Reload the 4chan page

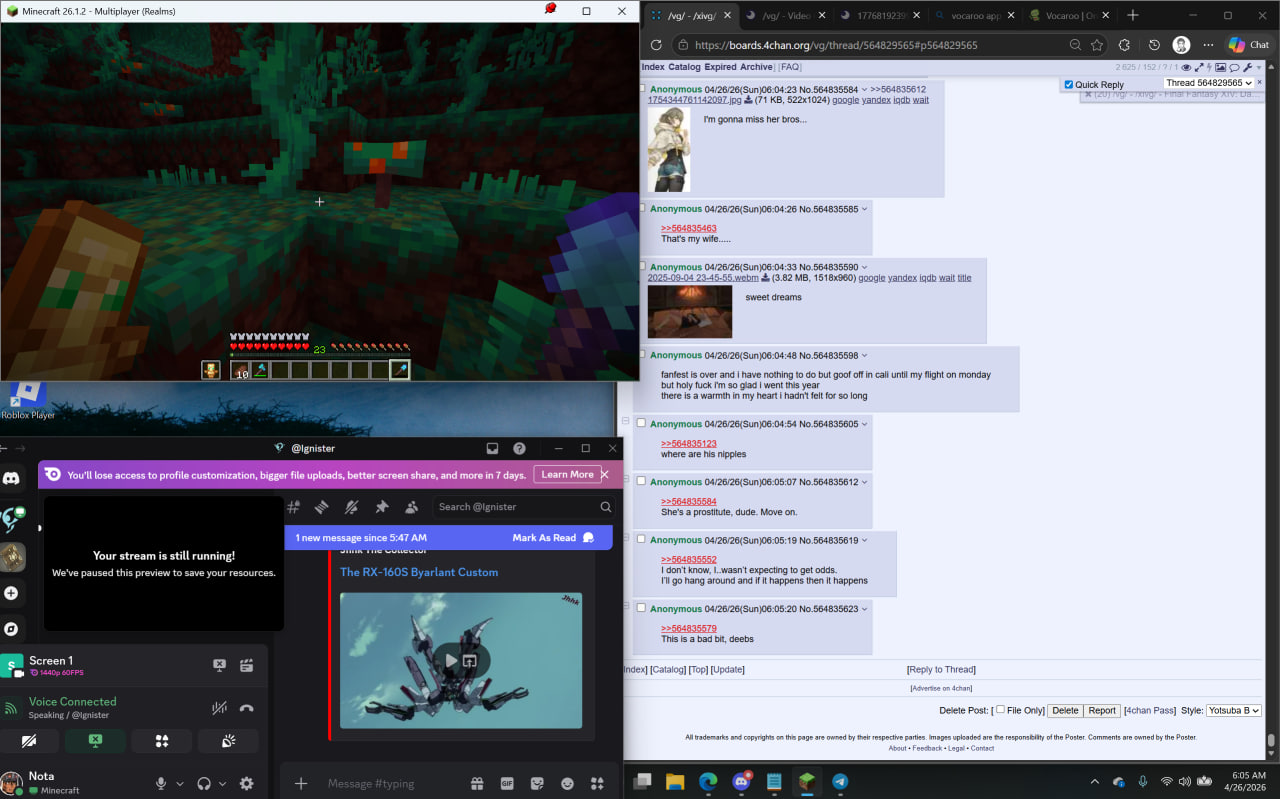coord(656,45)
